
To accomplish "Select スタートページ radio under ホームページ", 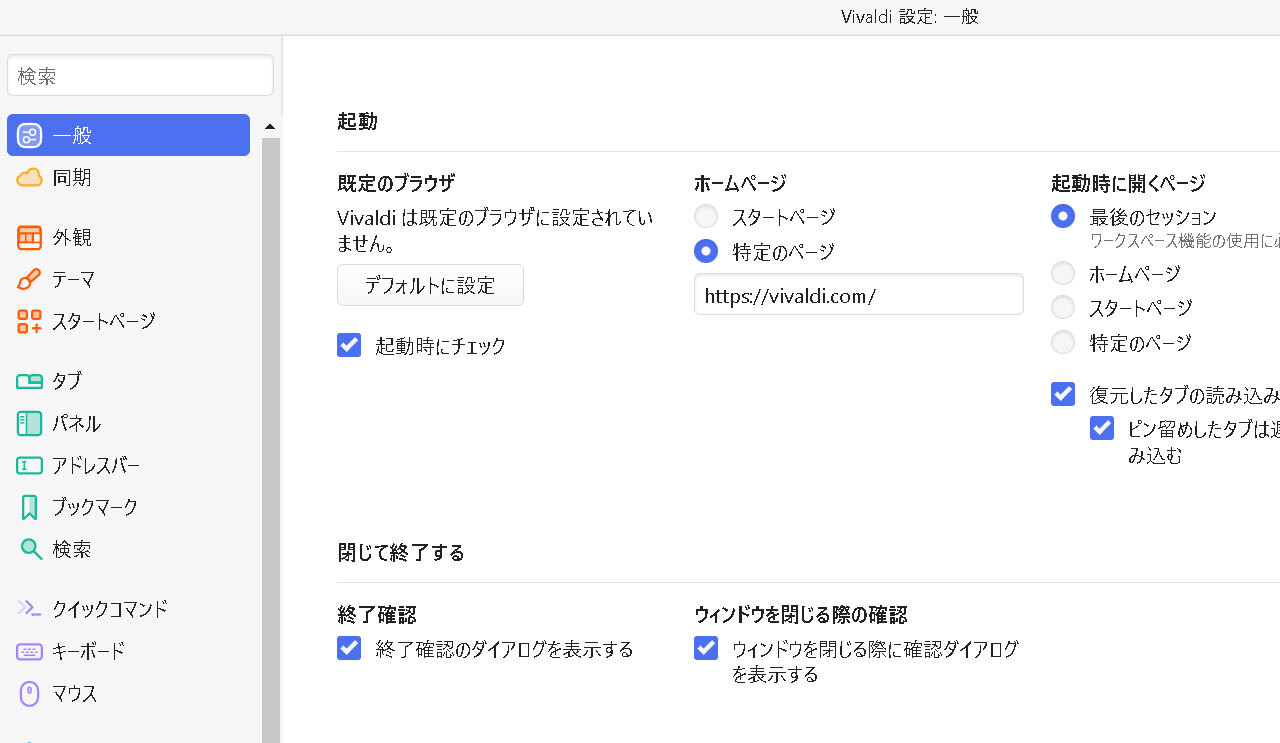I will [x=706, y=217].
